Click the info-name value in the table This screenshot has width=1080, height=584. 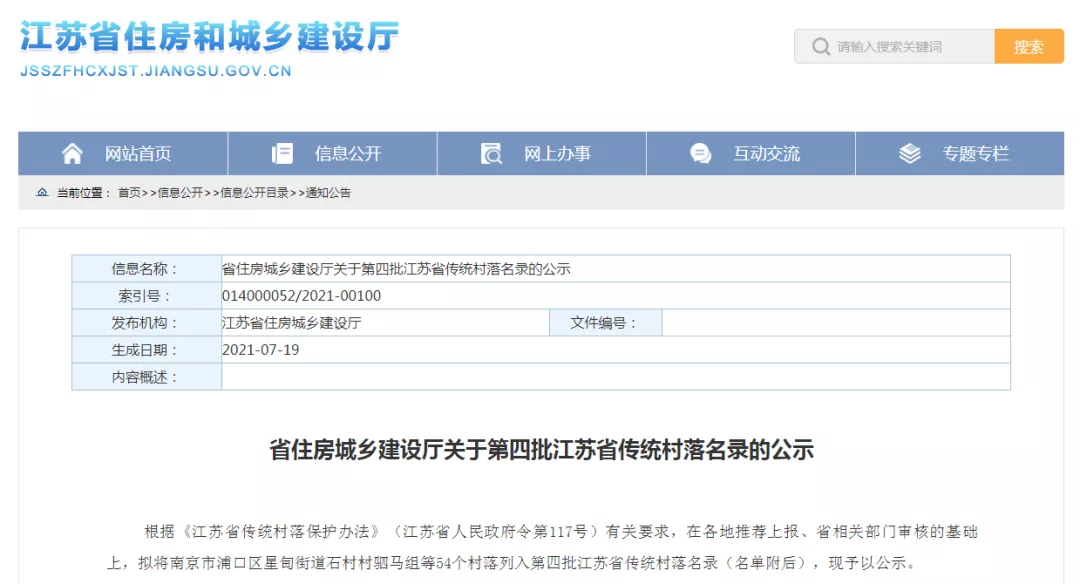point(396,269)
